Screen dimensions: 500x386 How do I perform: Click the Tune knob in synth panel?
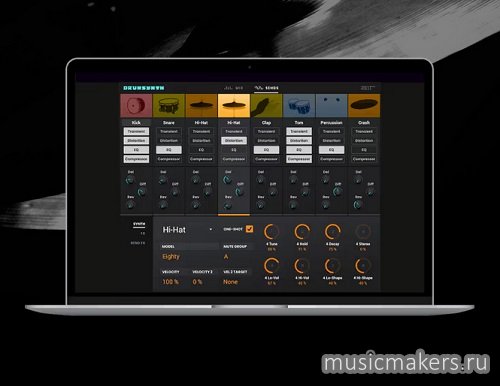(272, 232)
